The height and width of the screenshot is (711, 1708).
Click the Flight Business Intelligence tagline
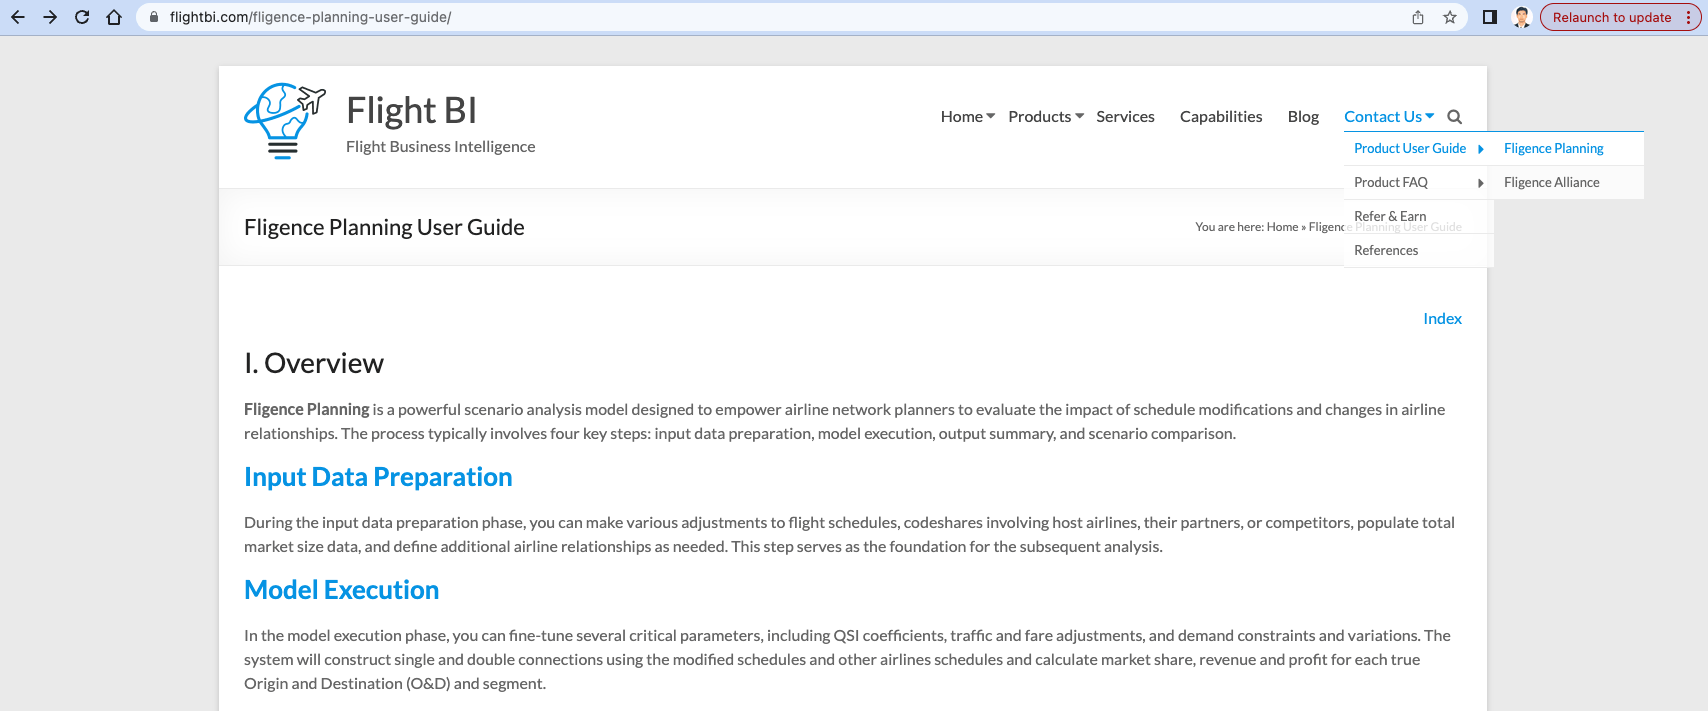[x=440, y=146]
